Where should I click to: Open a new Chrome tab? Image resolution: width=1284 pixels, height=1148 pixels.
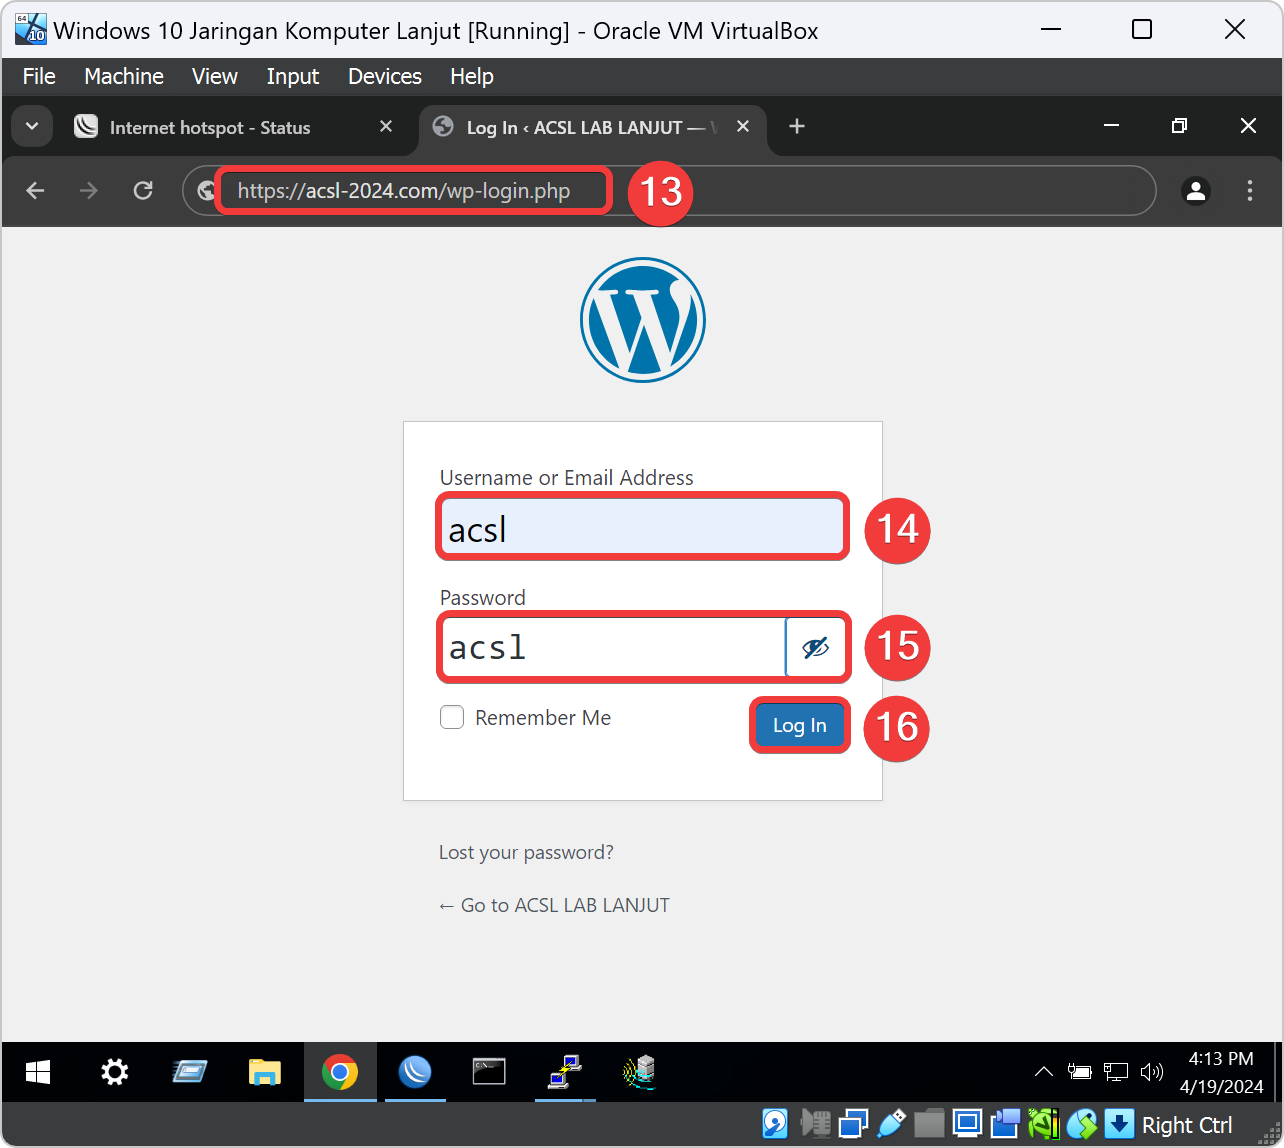pyautogui.click(x=797, y=127)
